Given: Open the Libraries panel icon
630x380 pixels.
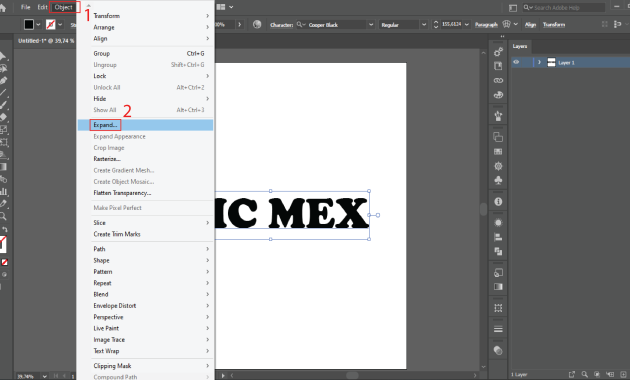Looking at the screenshot, I should click(x=498, y=66).
